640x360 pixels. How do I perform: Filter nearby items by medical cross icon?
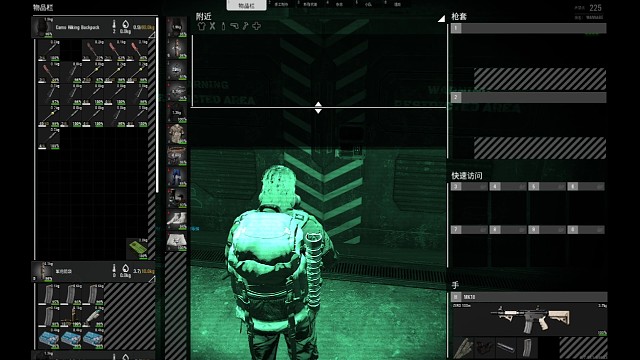pos(256,26)
